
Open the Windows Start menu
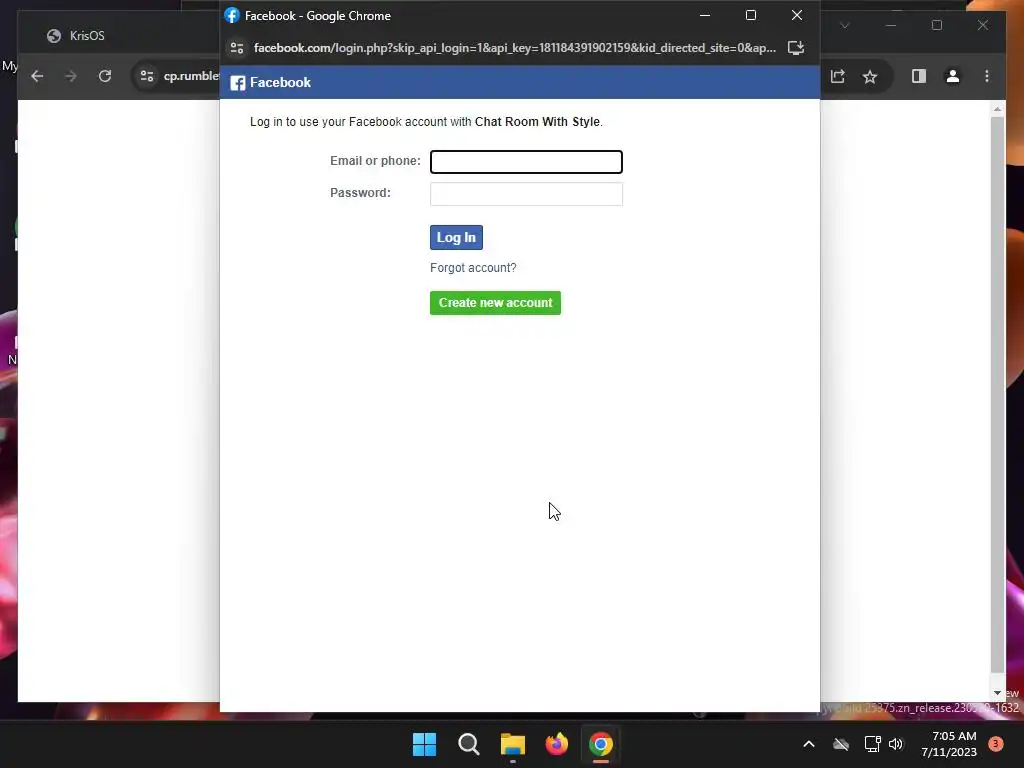point(424,744)
